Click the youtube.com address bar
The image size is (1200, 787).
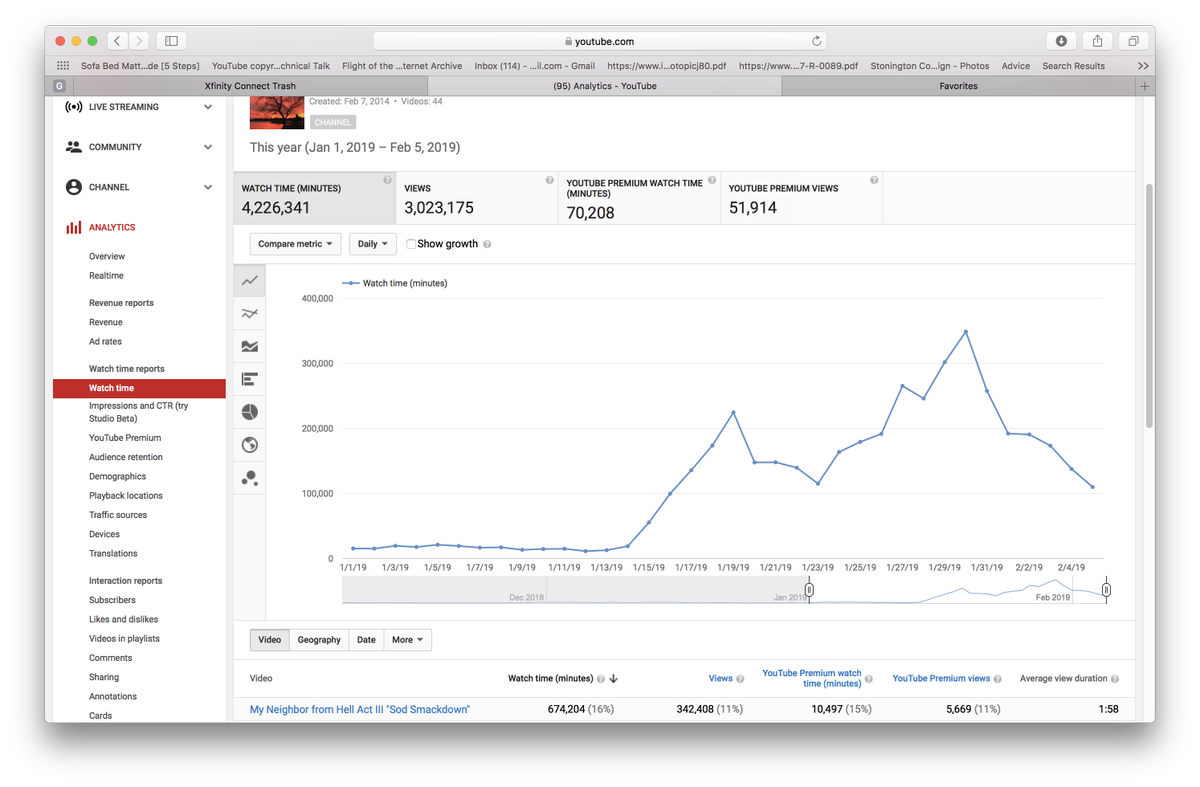tap(600, 41)
